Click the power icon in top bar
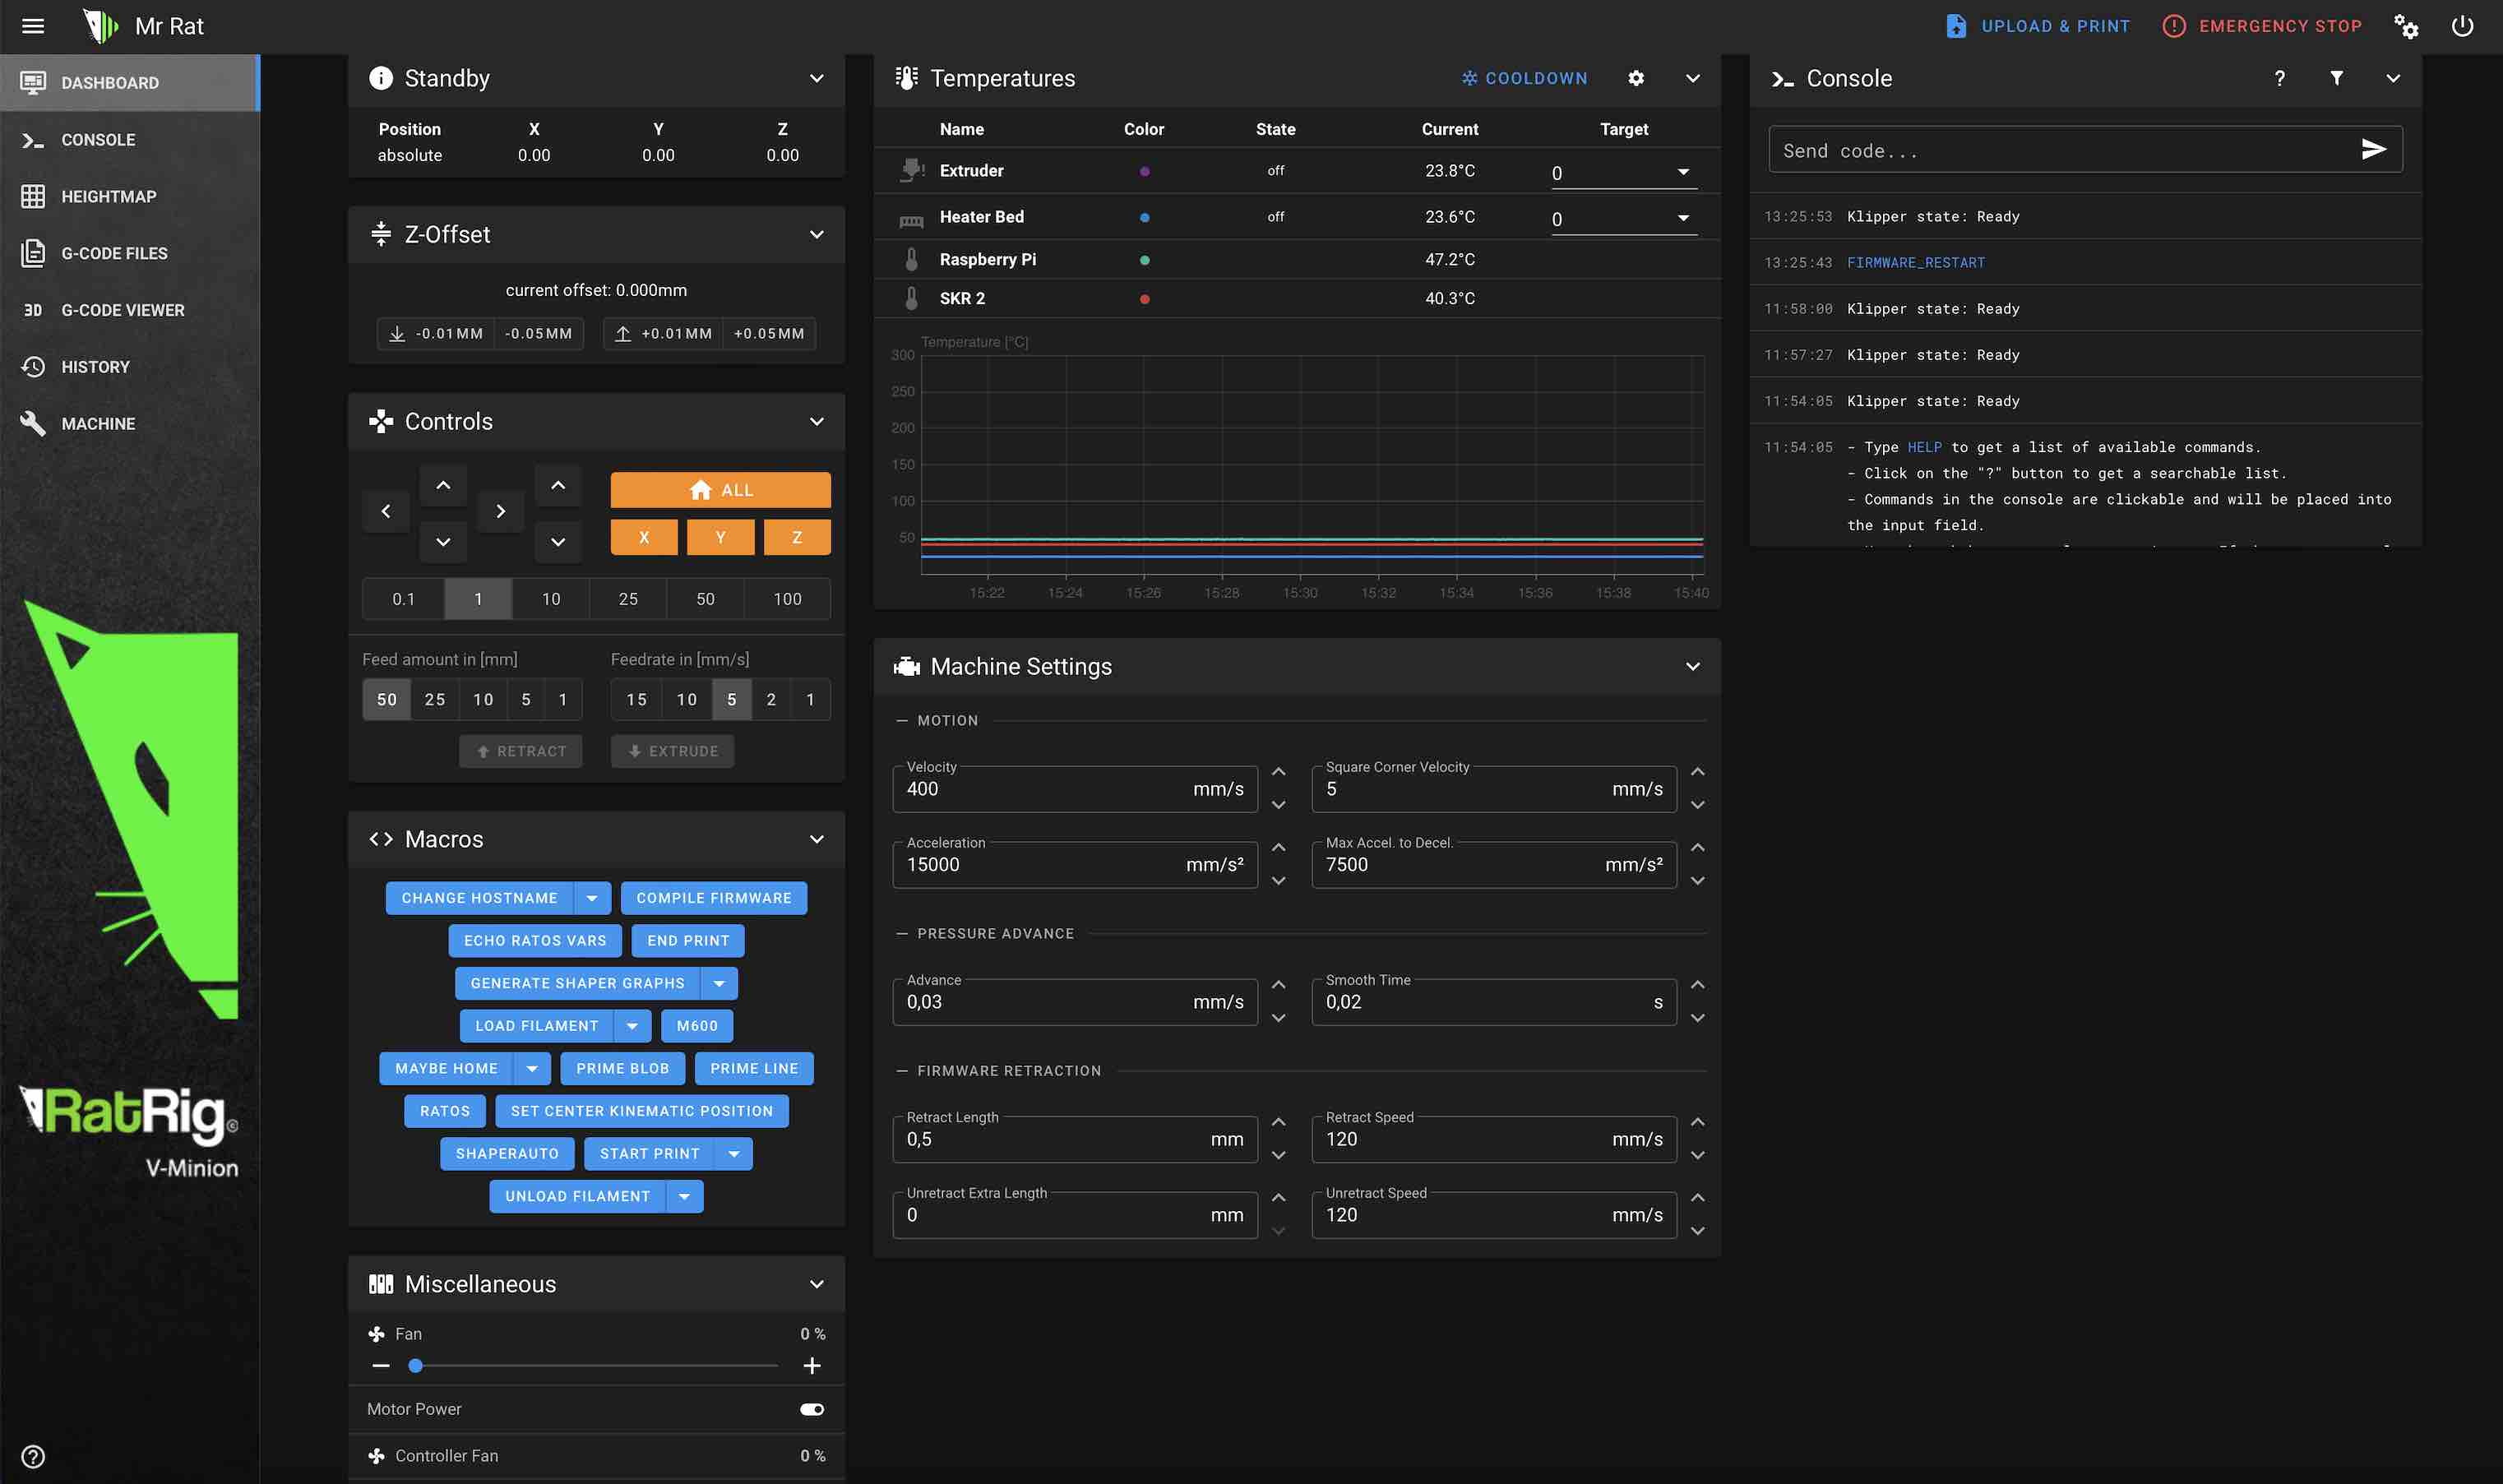The image size is (2503, 1484). pos(2462,27)
